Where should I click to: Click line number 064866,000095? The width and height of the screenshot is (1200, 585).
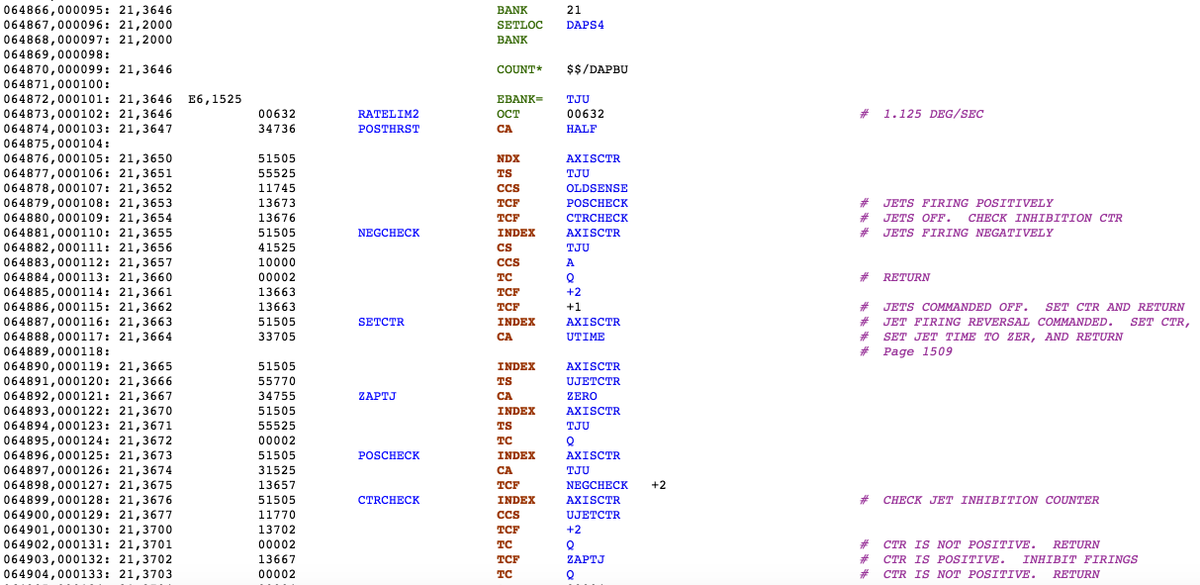tap(57, 10)
